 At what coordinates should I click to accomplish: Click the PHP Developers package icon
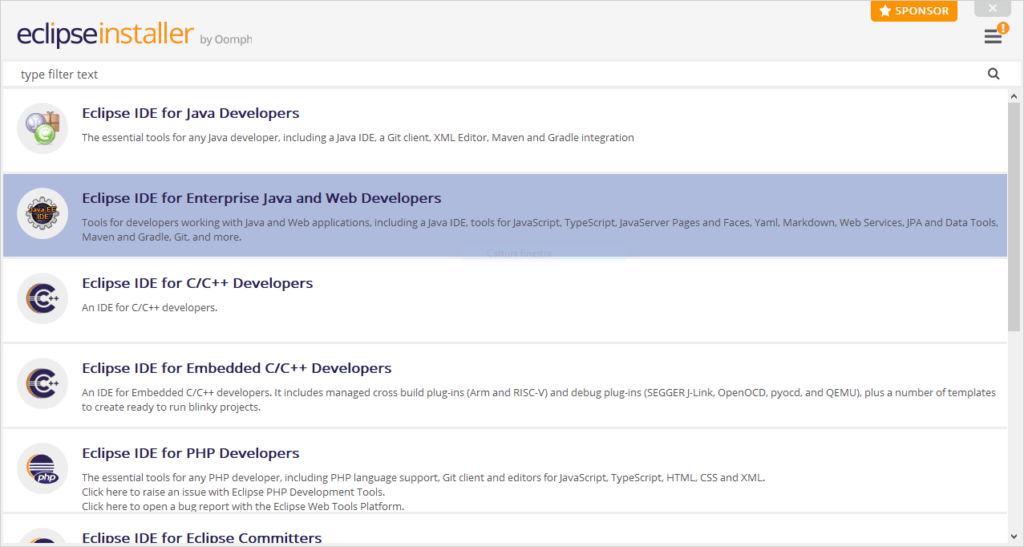[x=42, y=469]
